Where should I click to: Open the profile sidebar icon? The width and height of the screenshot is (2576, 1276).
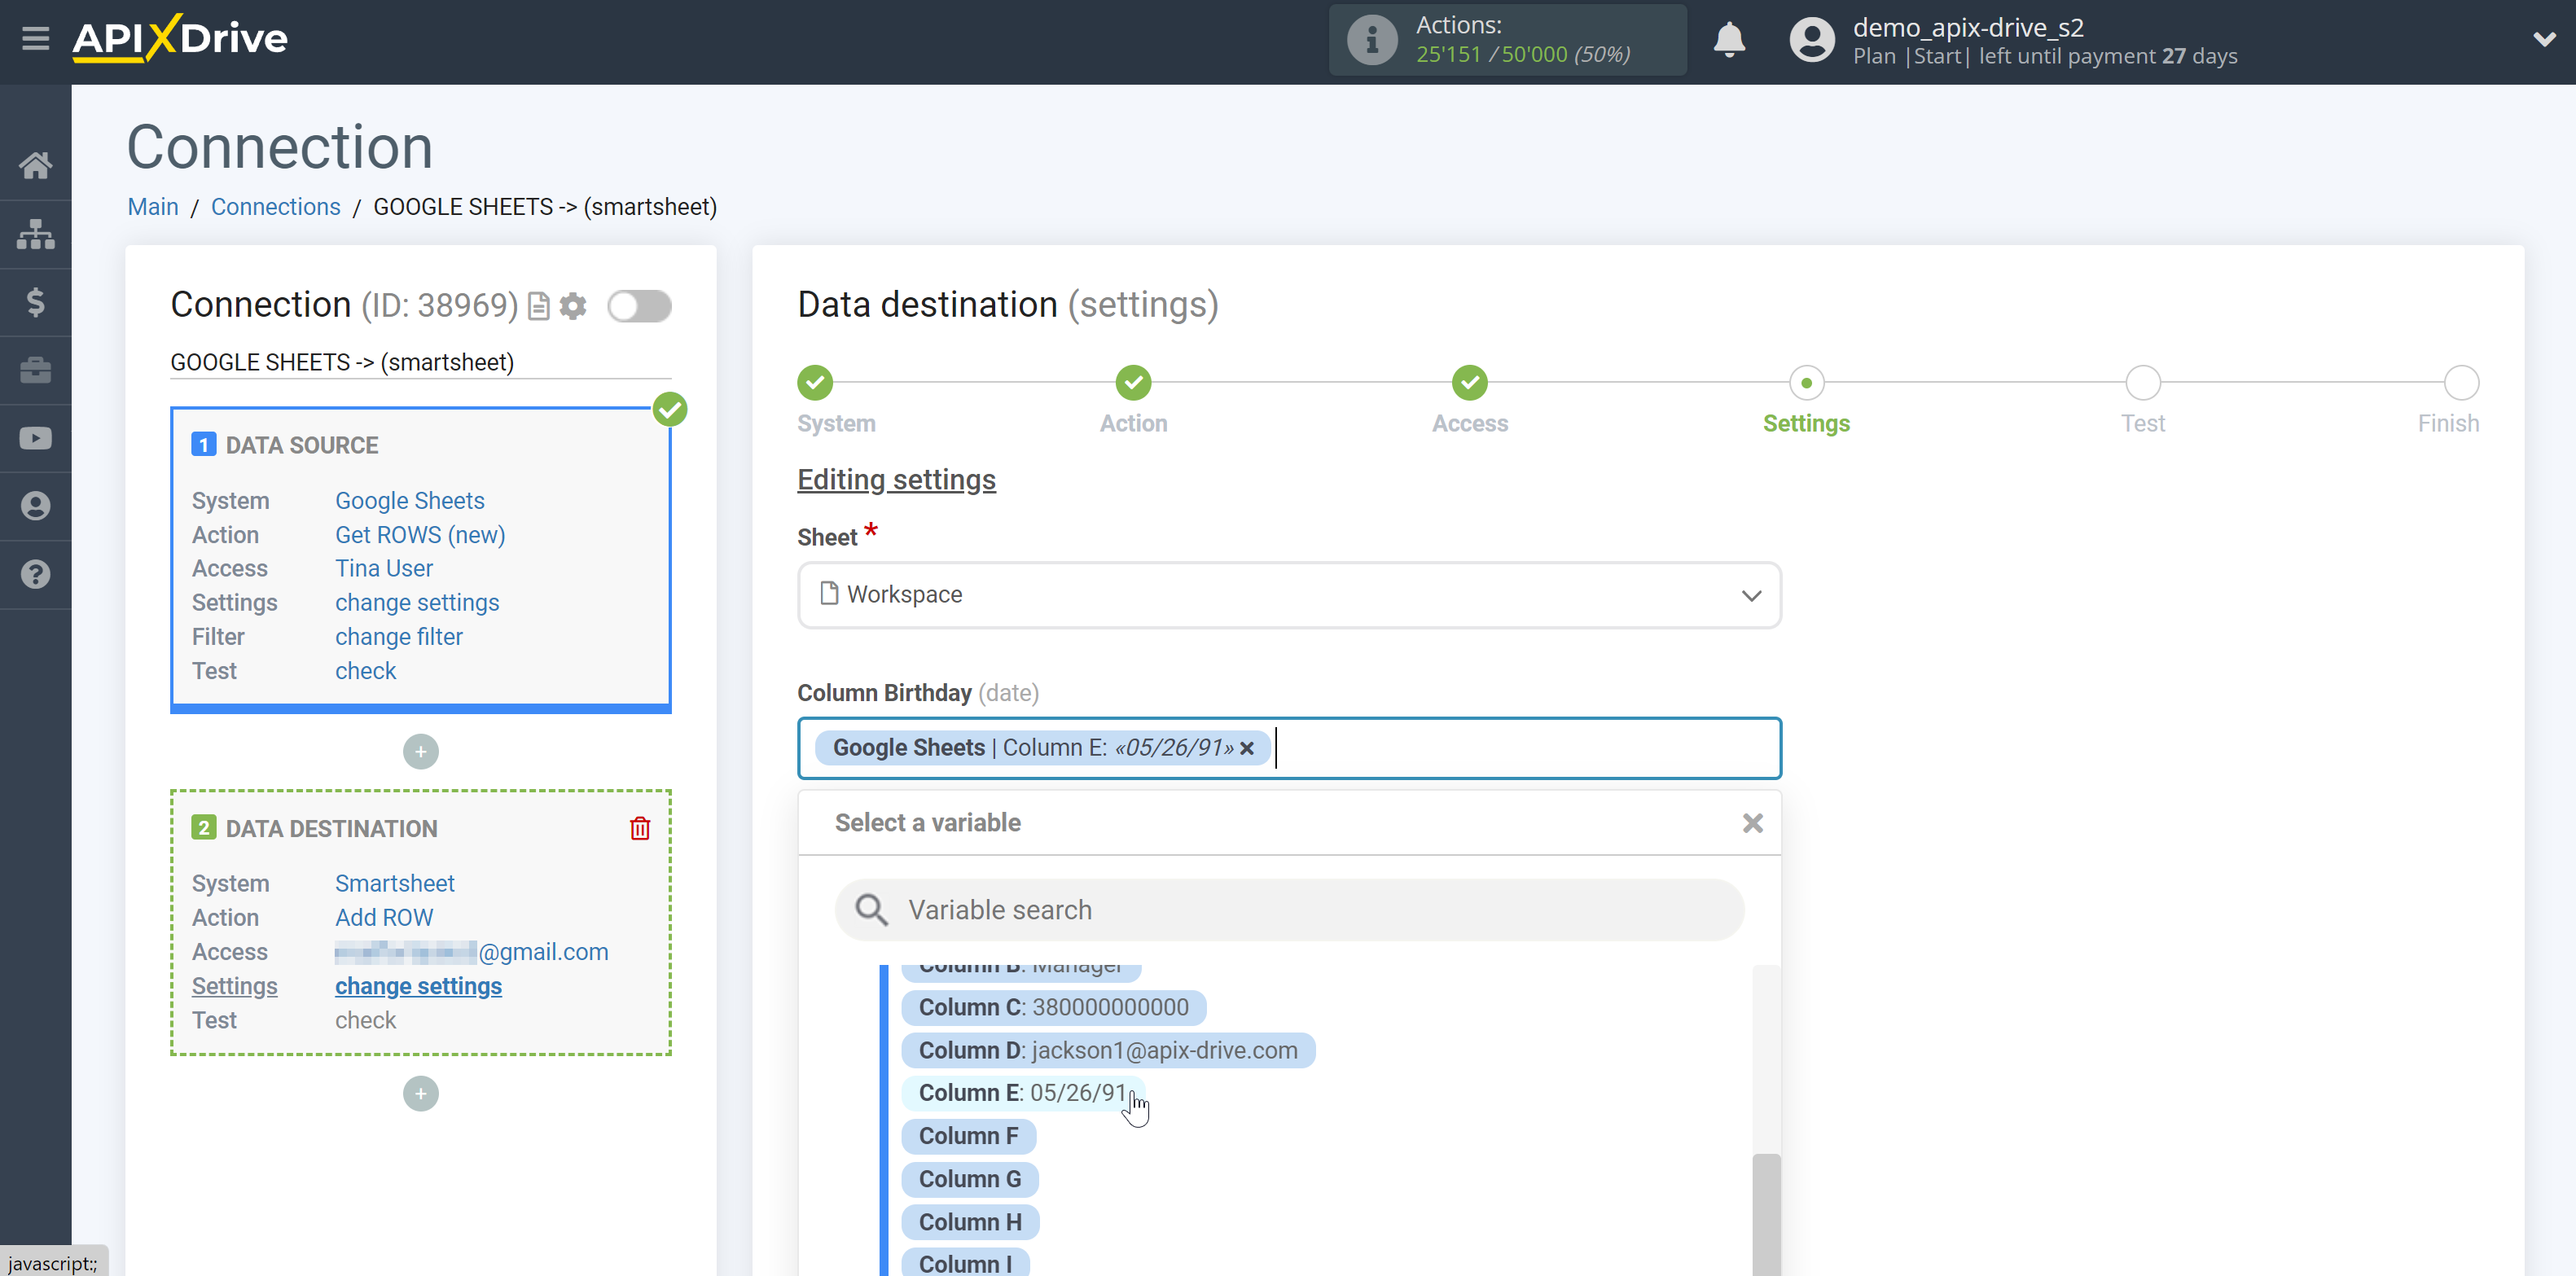pos(36,506)
